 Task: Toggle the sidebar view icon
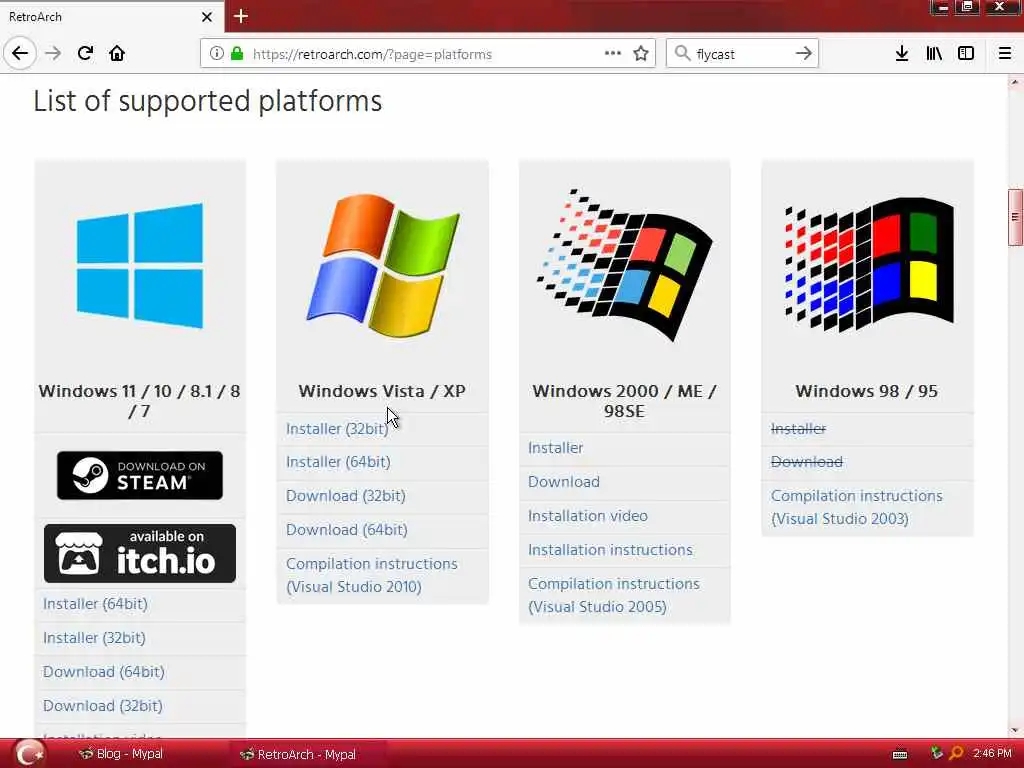point(966,54)
